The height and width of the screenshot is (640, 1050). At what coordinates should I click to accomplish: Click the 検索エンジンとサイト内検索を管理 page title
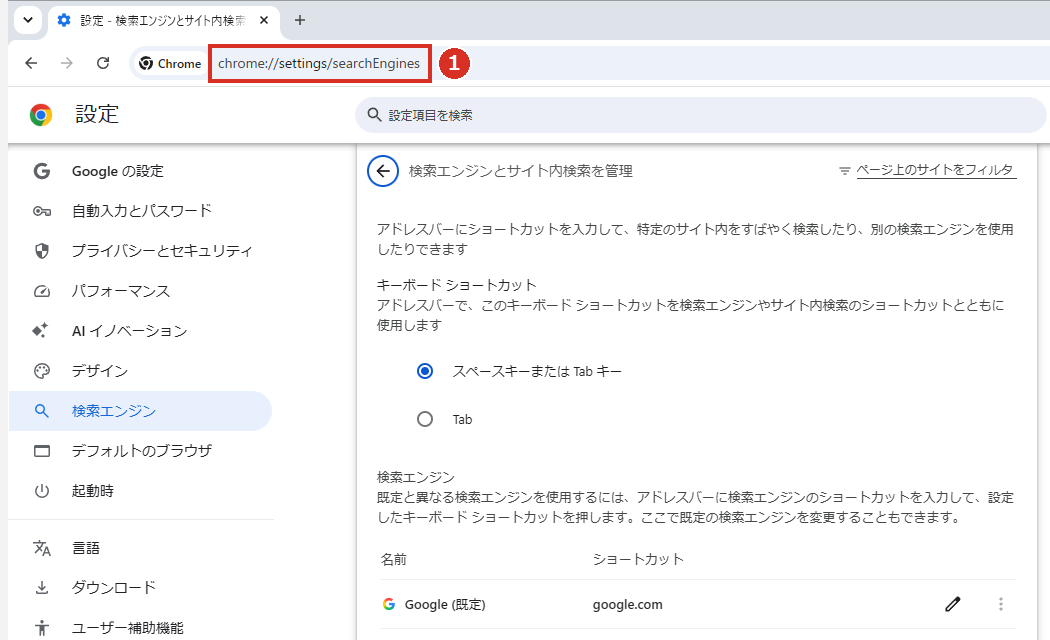click(x=520, y=171)
